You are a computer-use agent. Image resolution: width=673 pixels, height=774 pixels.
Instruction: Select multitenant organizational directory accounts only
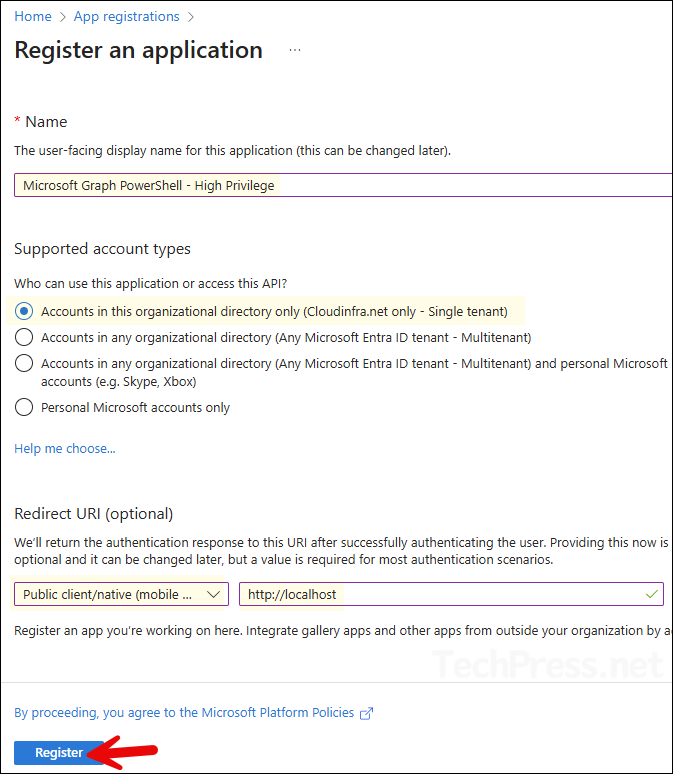[x=23, y=337]
